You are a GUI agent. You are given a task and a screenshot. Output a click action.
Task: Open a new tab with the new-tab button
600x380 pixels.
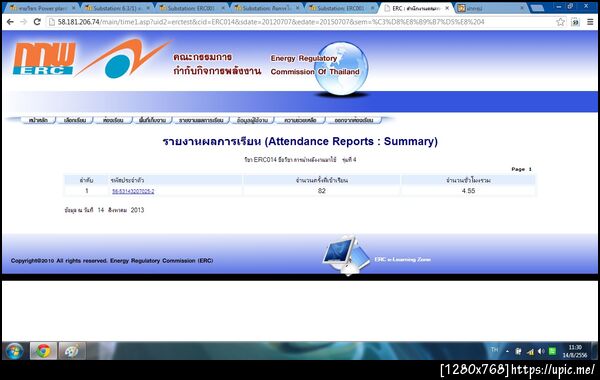537,8
